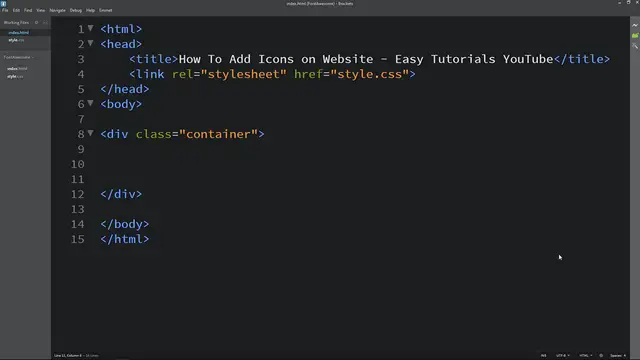Image resolution: width=640 pixels, height=360 pixels.
Task: Click the third right-toolbar tool icon
Action: pyautogui.click(x=635, y=46)
